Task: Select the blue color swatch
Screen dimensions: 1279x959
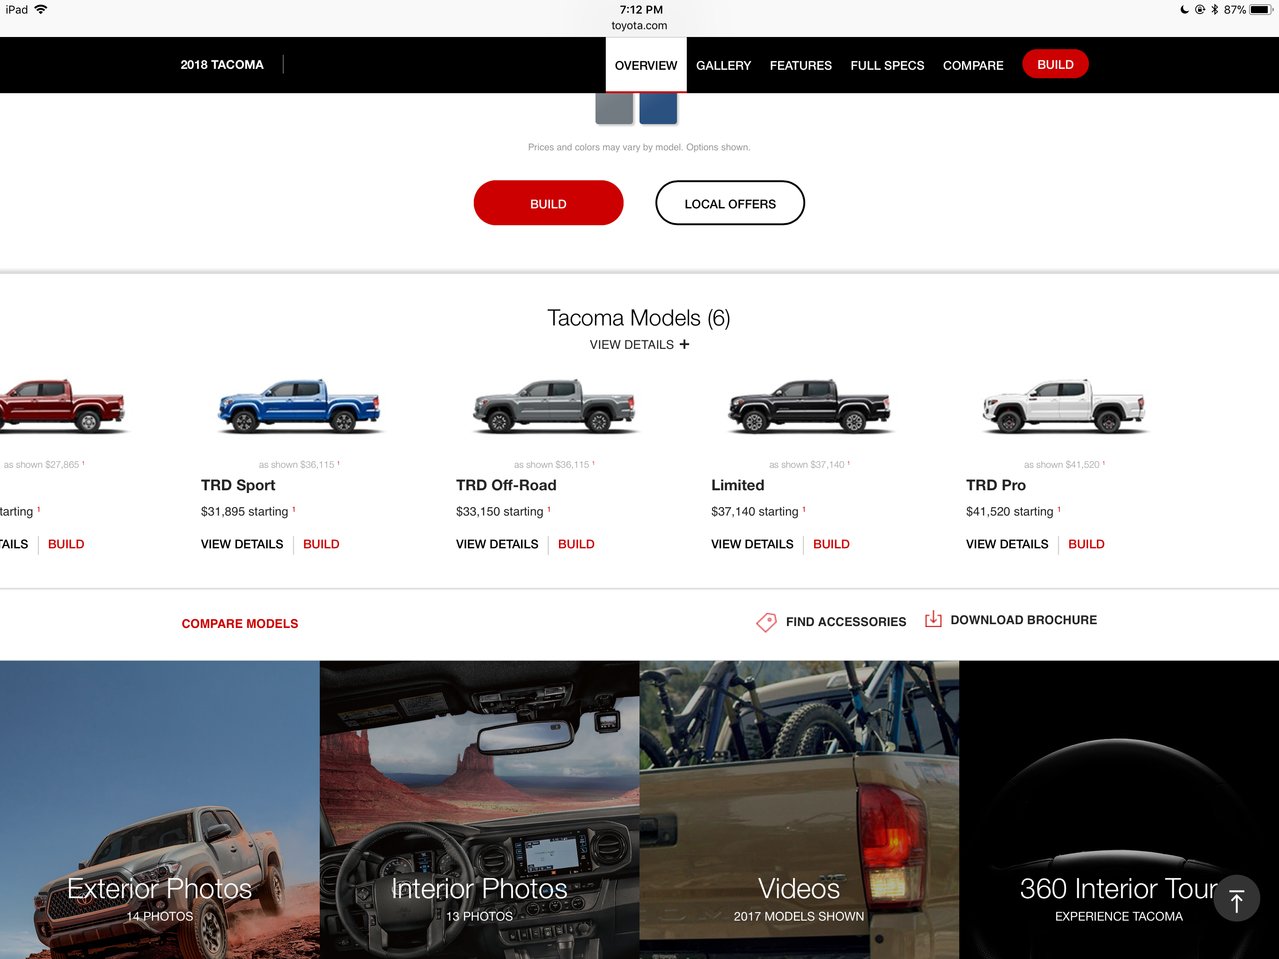Action: [x=658, y=108]
